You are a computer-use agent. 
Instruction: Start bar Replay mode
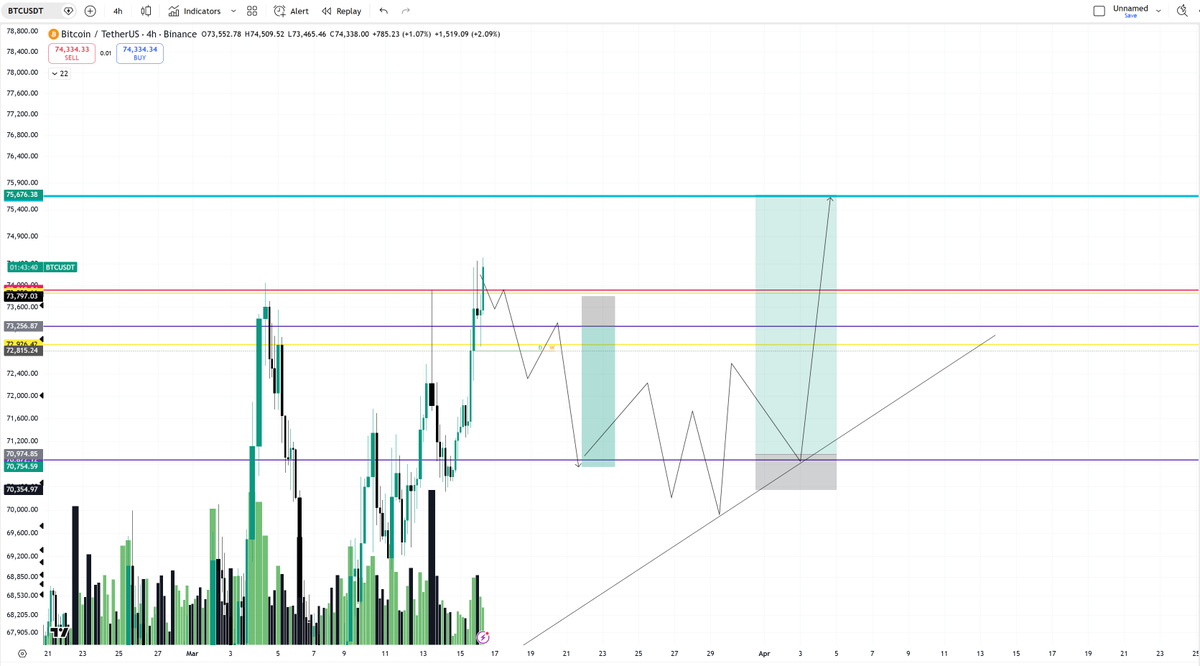342,11
